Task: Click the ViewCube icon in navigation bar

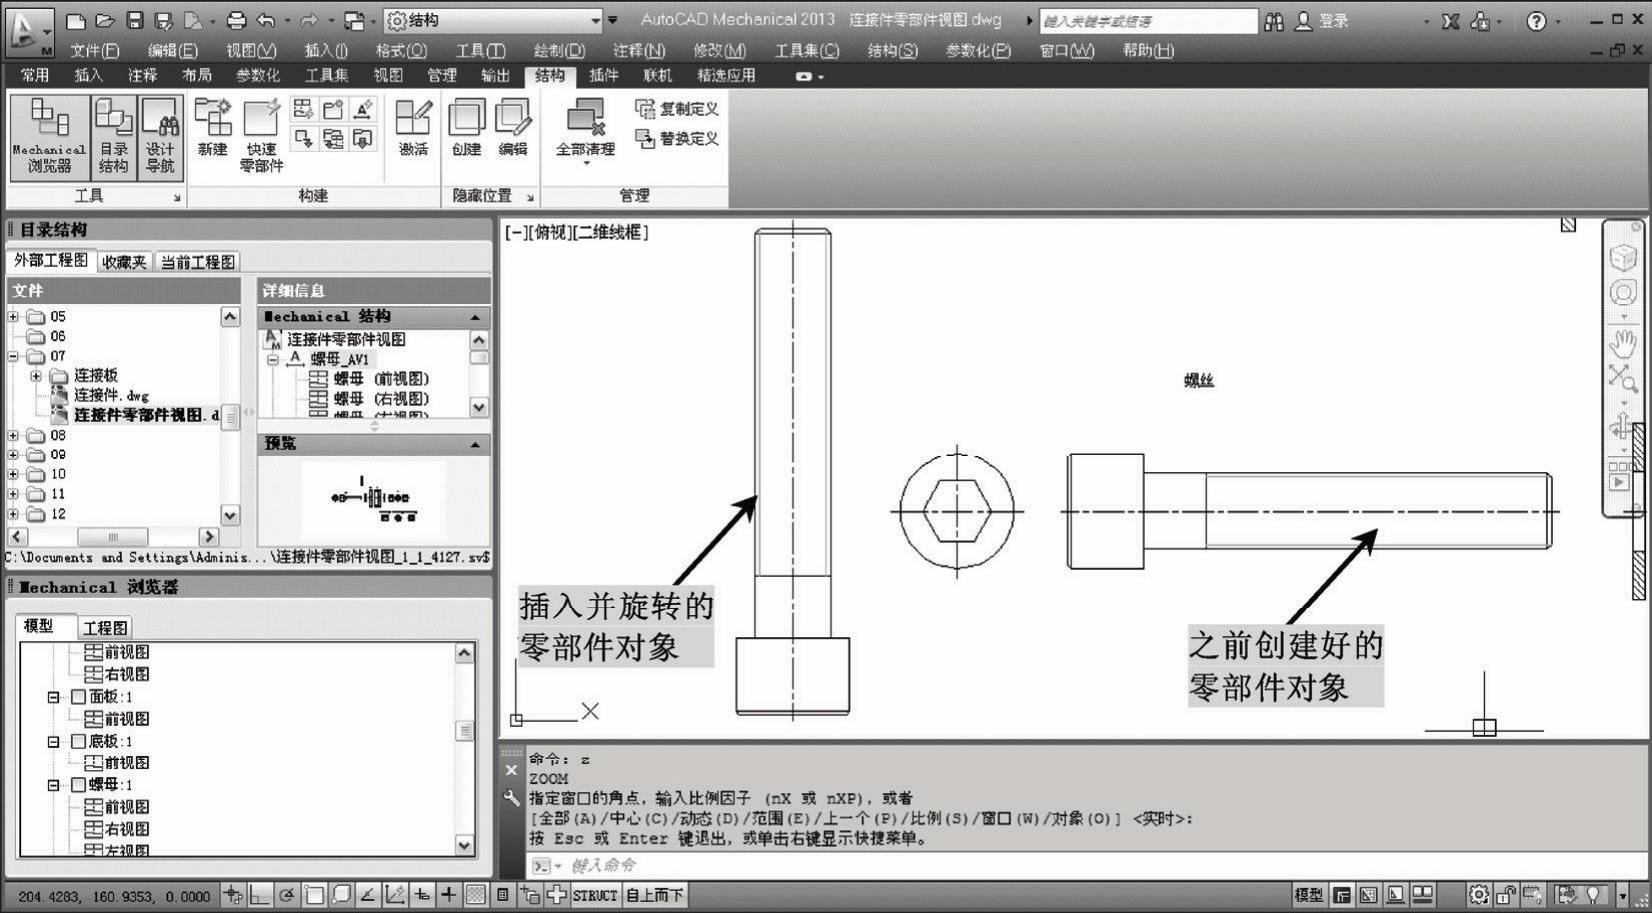Action: tap(1622, 257)
